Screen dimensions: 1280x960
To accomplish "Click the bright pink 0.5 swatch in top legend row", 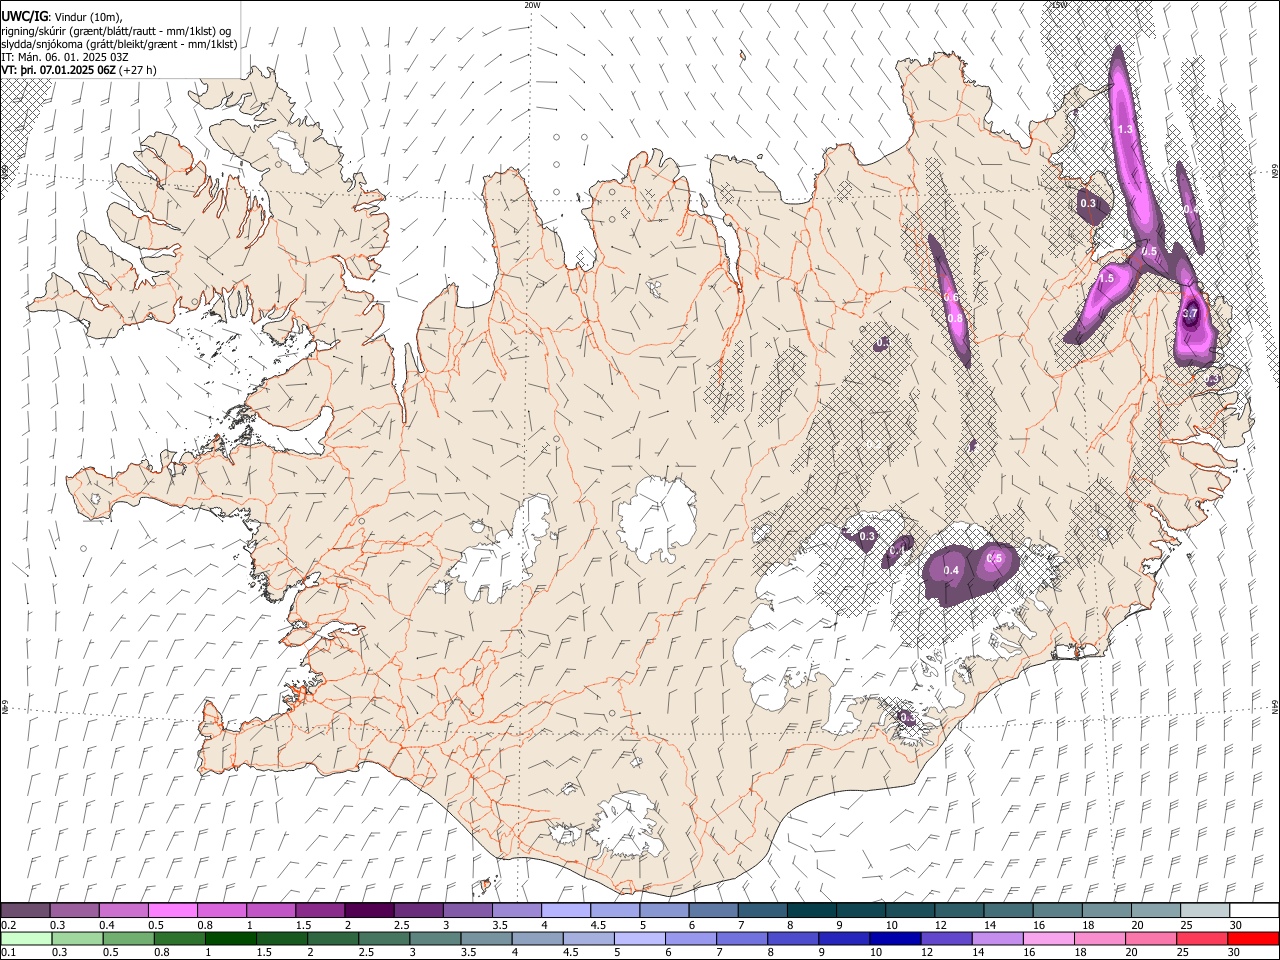I will (173, 910).
